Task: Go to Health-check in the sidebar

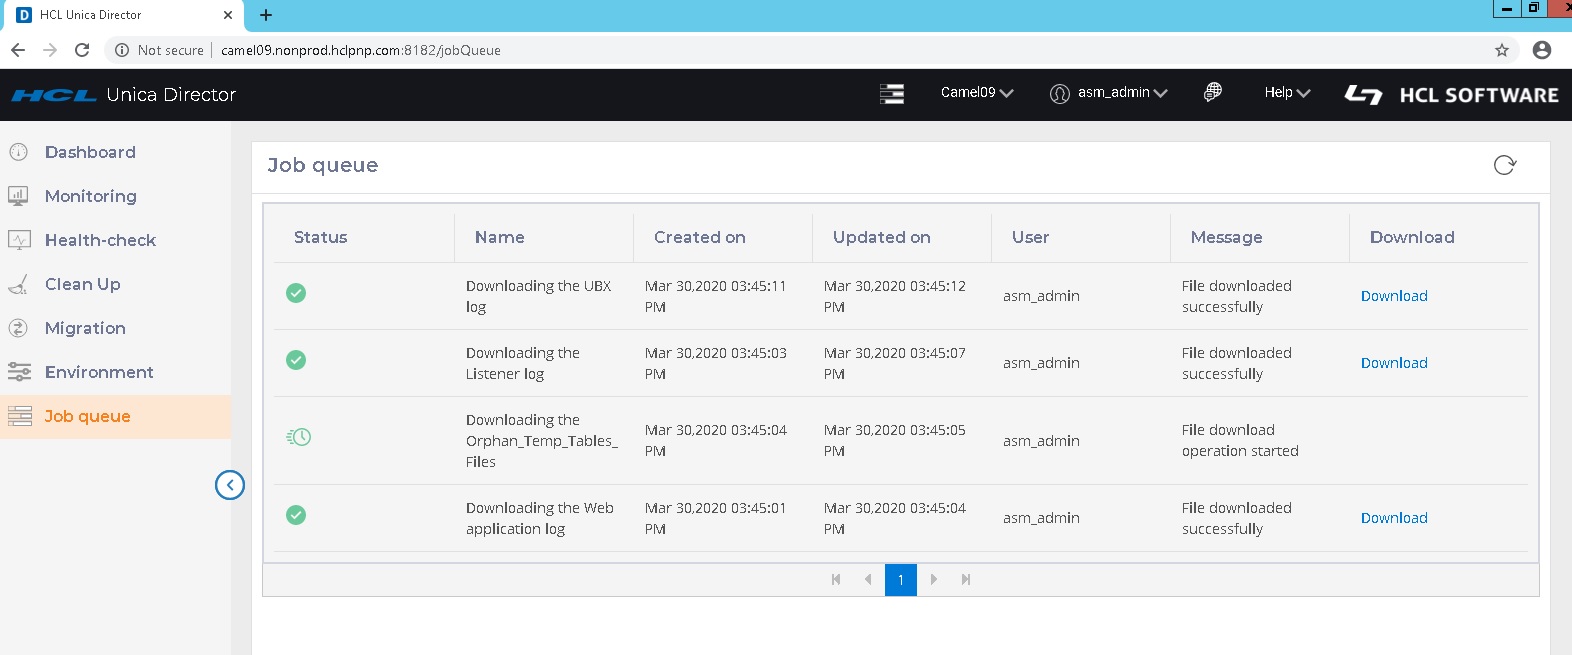Action: (100, 240)
